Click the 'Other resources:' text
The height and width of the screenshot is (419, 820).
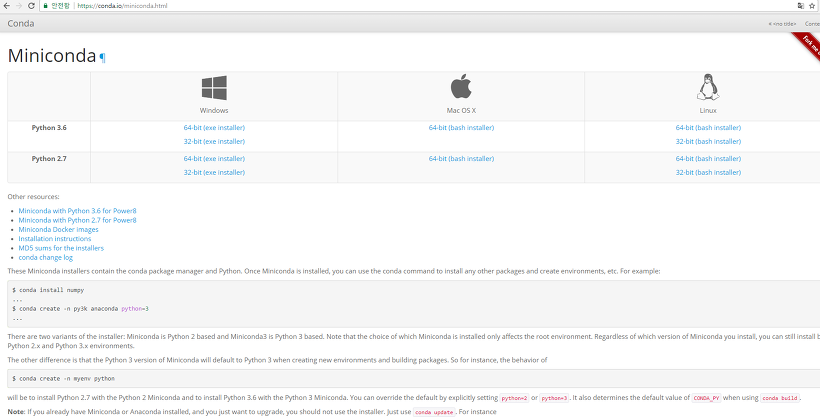click(33, 197)
